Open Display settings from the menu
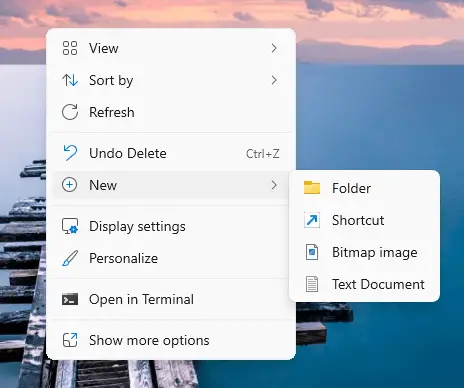Screen dimensions: 464x388 tap(171, 226)
